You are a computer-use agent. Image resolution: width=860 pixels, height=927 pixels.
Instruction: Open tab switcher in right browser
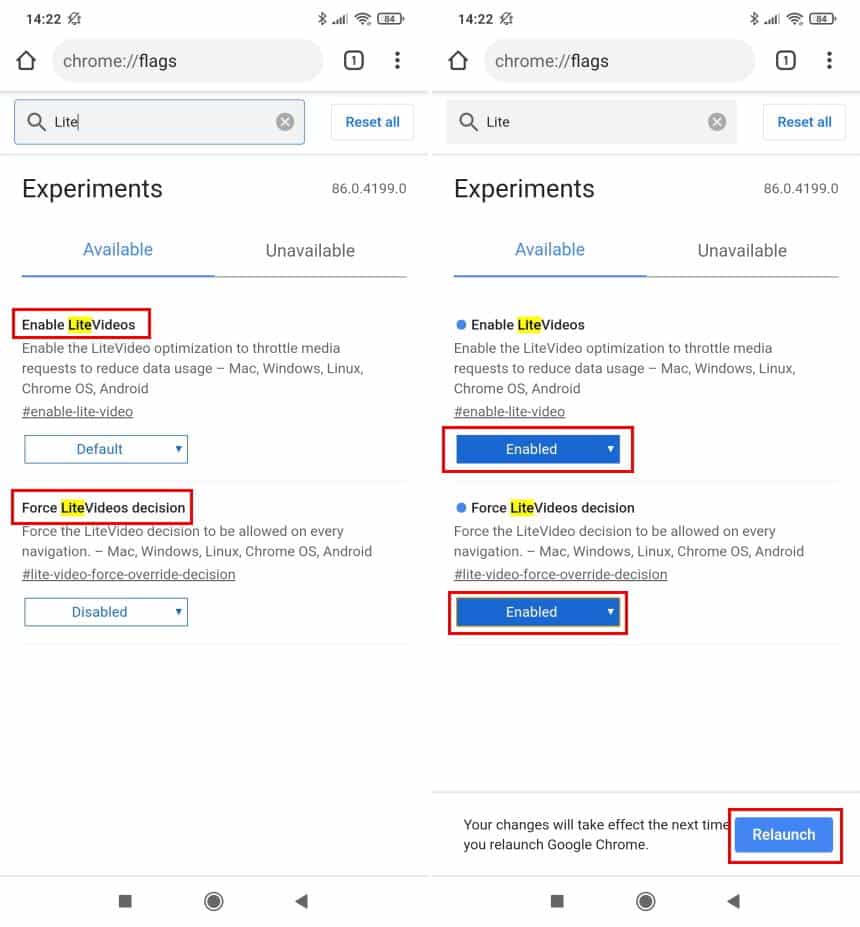(x=786, y=60)
